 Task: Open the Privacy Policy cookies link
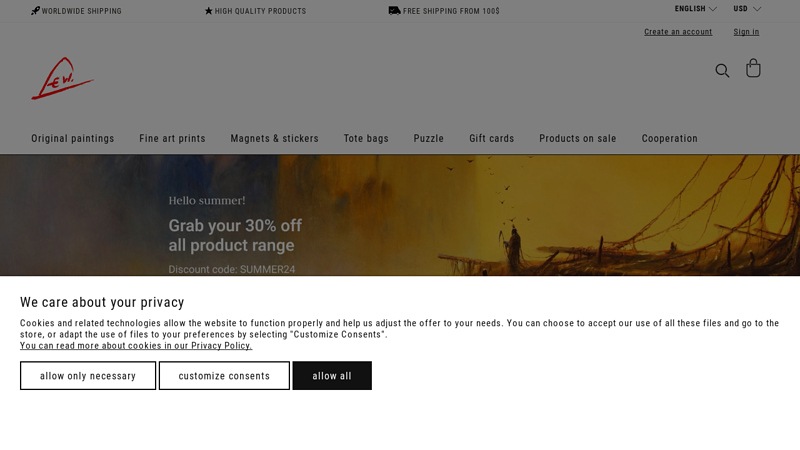pos(136,345)
